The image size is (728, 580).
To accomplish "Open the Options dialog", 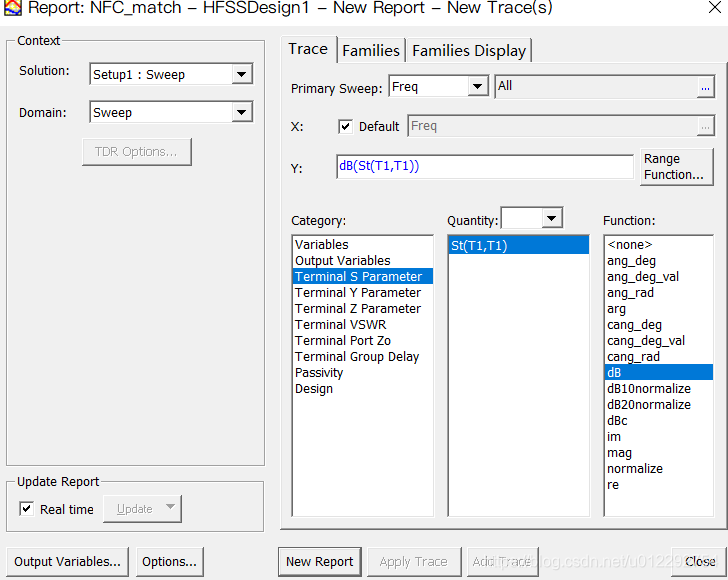I will 169,562.
